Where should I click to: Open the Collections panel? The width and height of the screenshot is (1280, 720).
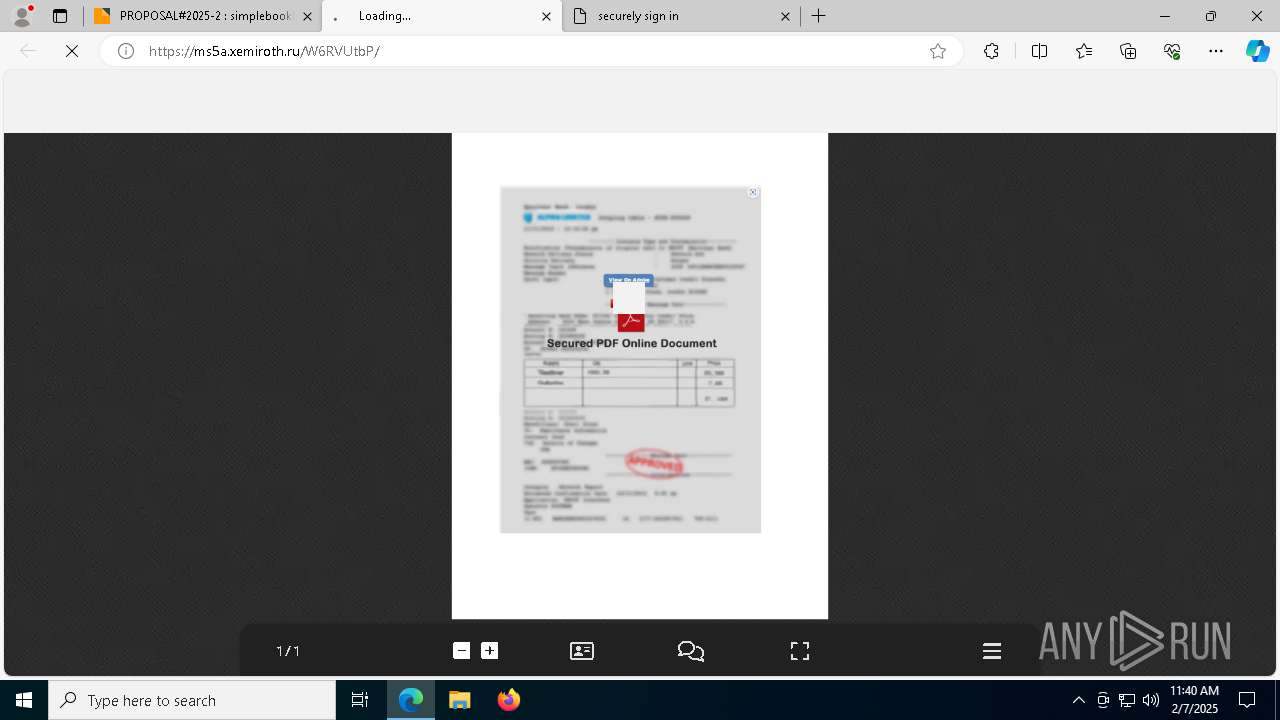[x=1128, y=51]
